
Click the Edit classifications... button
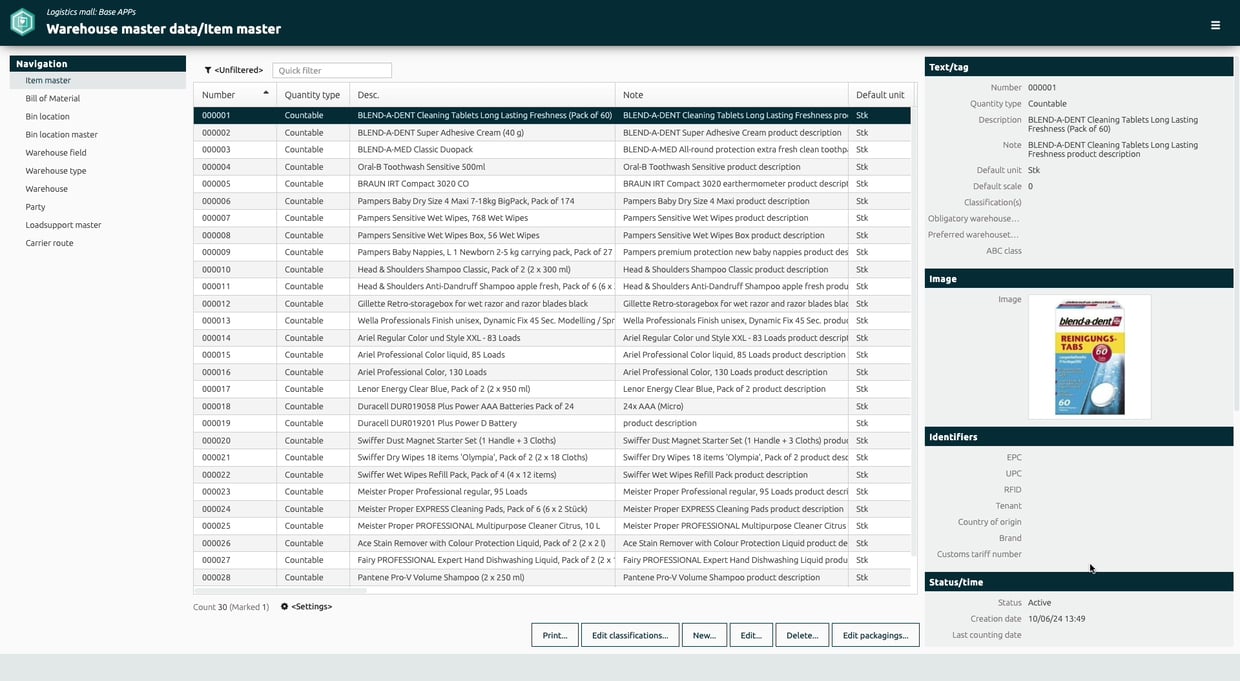pyautogui.click(x=630, y=635)
